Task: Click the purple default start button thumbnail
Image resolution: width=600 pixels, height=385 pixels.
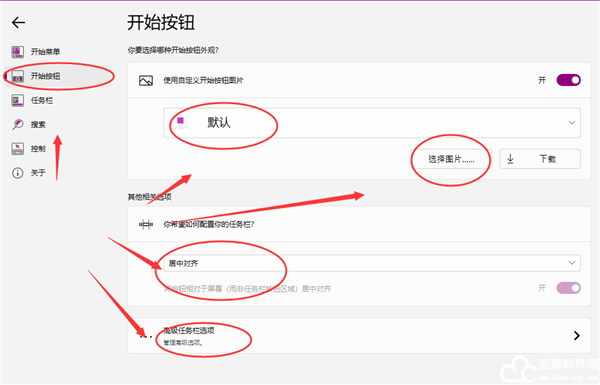Action: tap(183, 123)
